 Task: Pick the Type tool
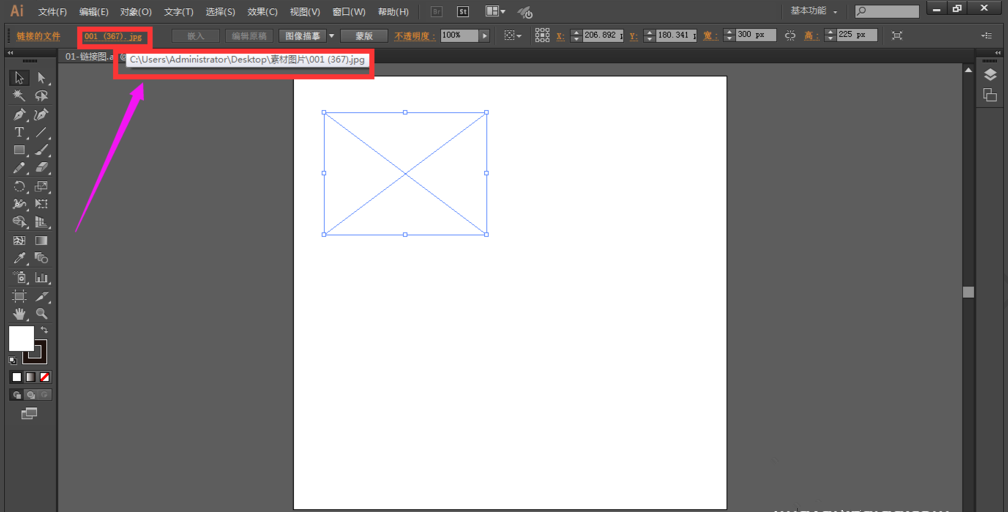(19, 133)
